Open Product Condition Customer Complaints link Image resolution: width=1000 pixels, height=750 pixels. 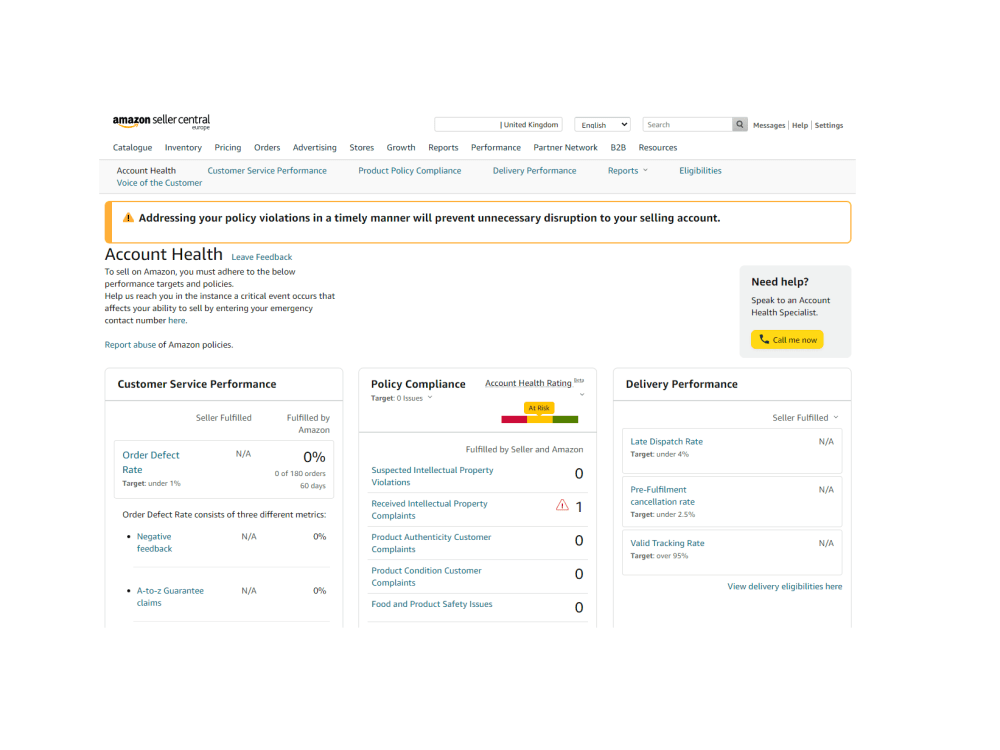pyautogui.click(x=426, y=577)
